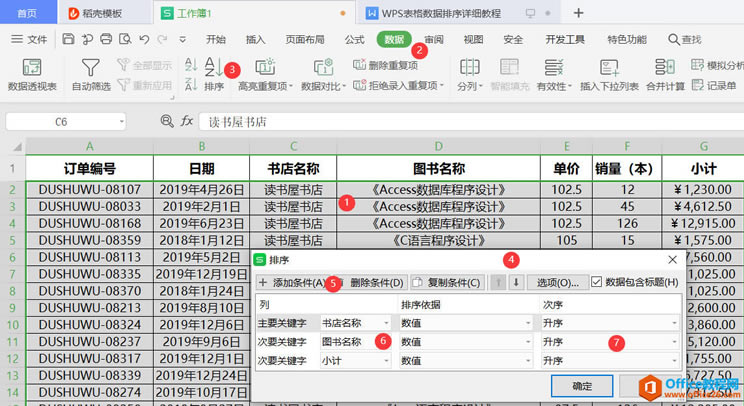This screenshot has height=406, width=744.
Task: Click the 数据对比 icon
Action: 324,67
